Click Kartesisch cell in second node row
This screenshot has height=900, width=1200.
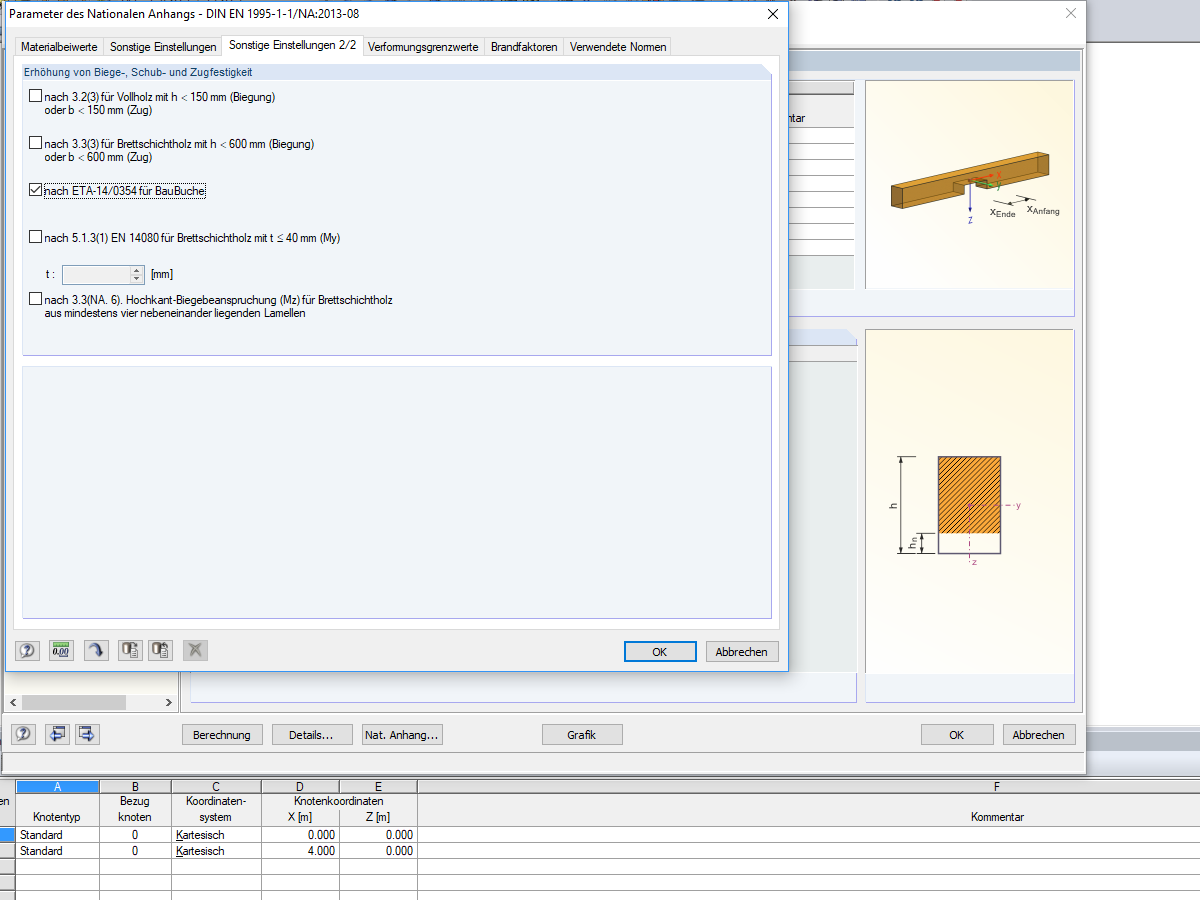point(215,851)
